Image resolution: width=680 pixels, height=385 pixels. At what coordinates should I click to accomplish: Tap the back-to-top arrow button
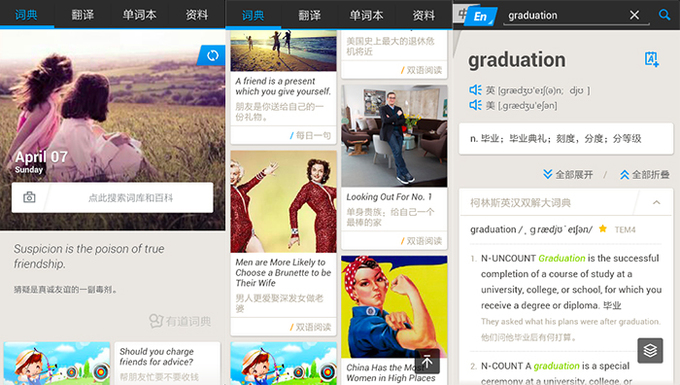point(427,361)
